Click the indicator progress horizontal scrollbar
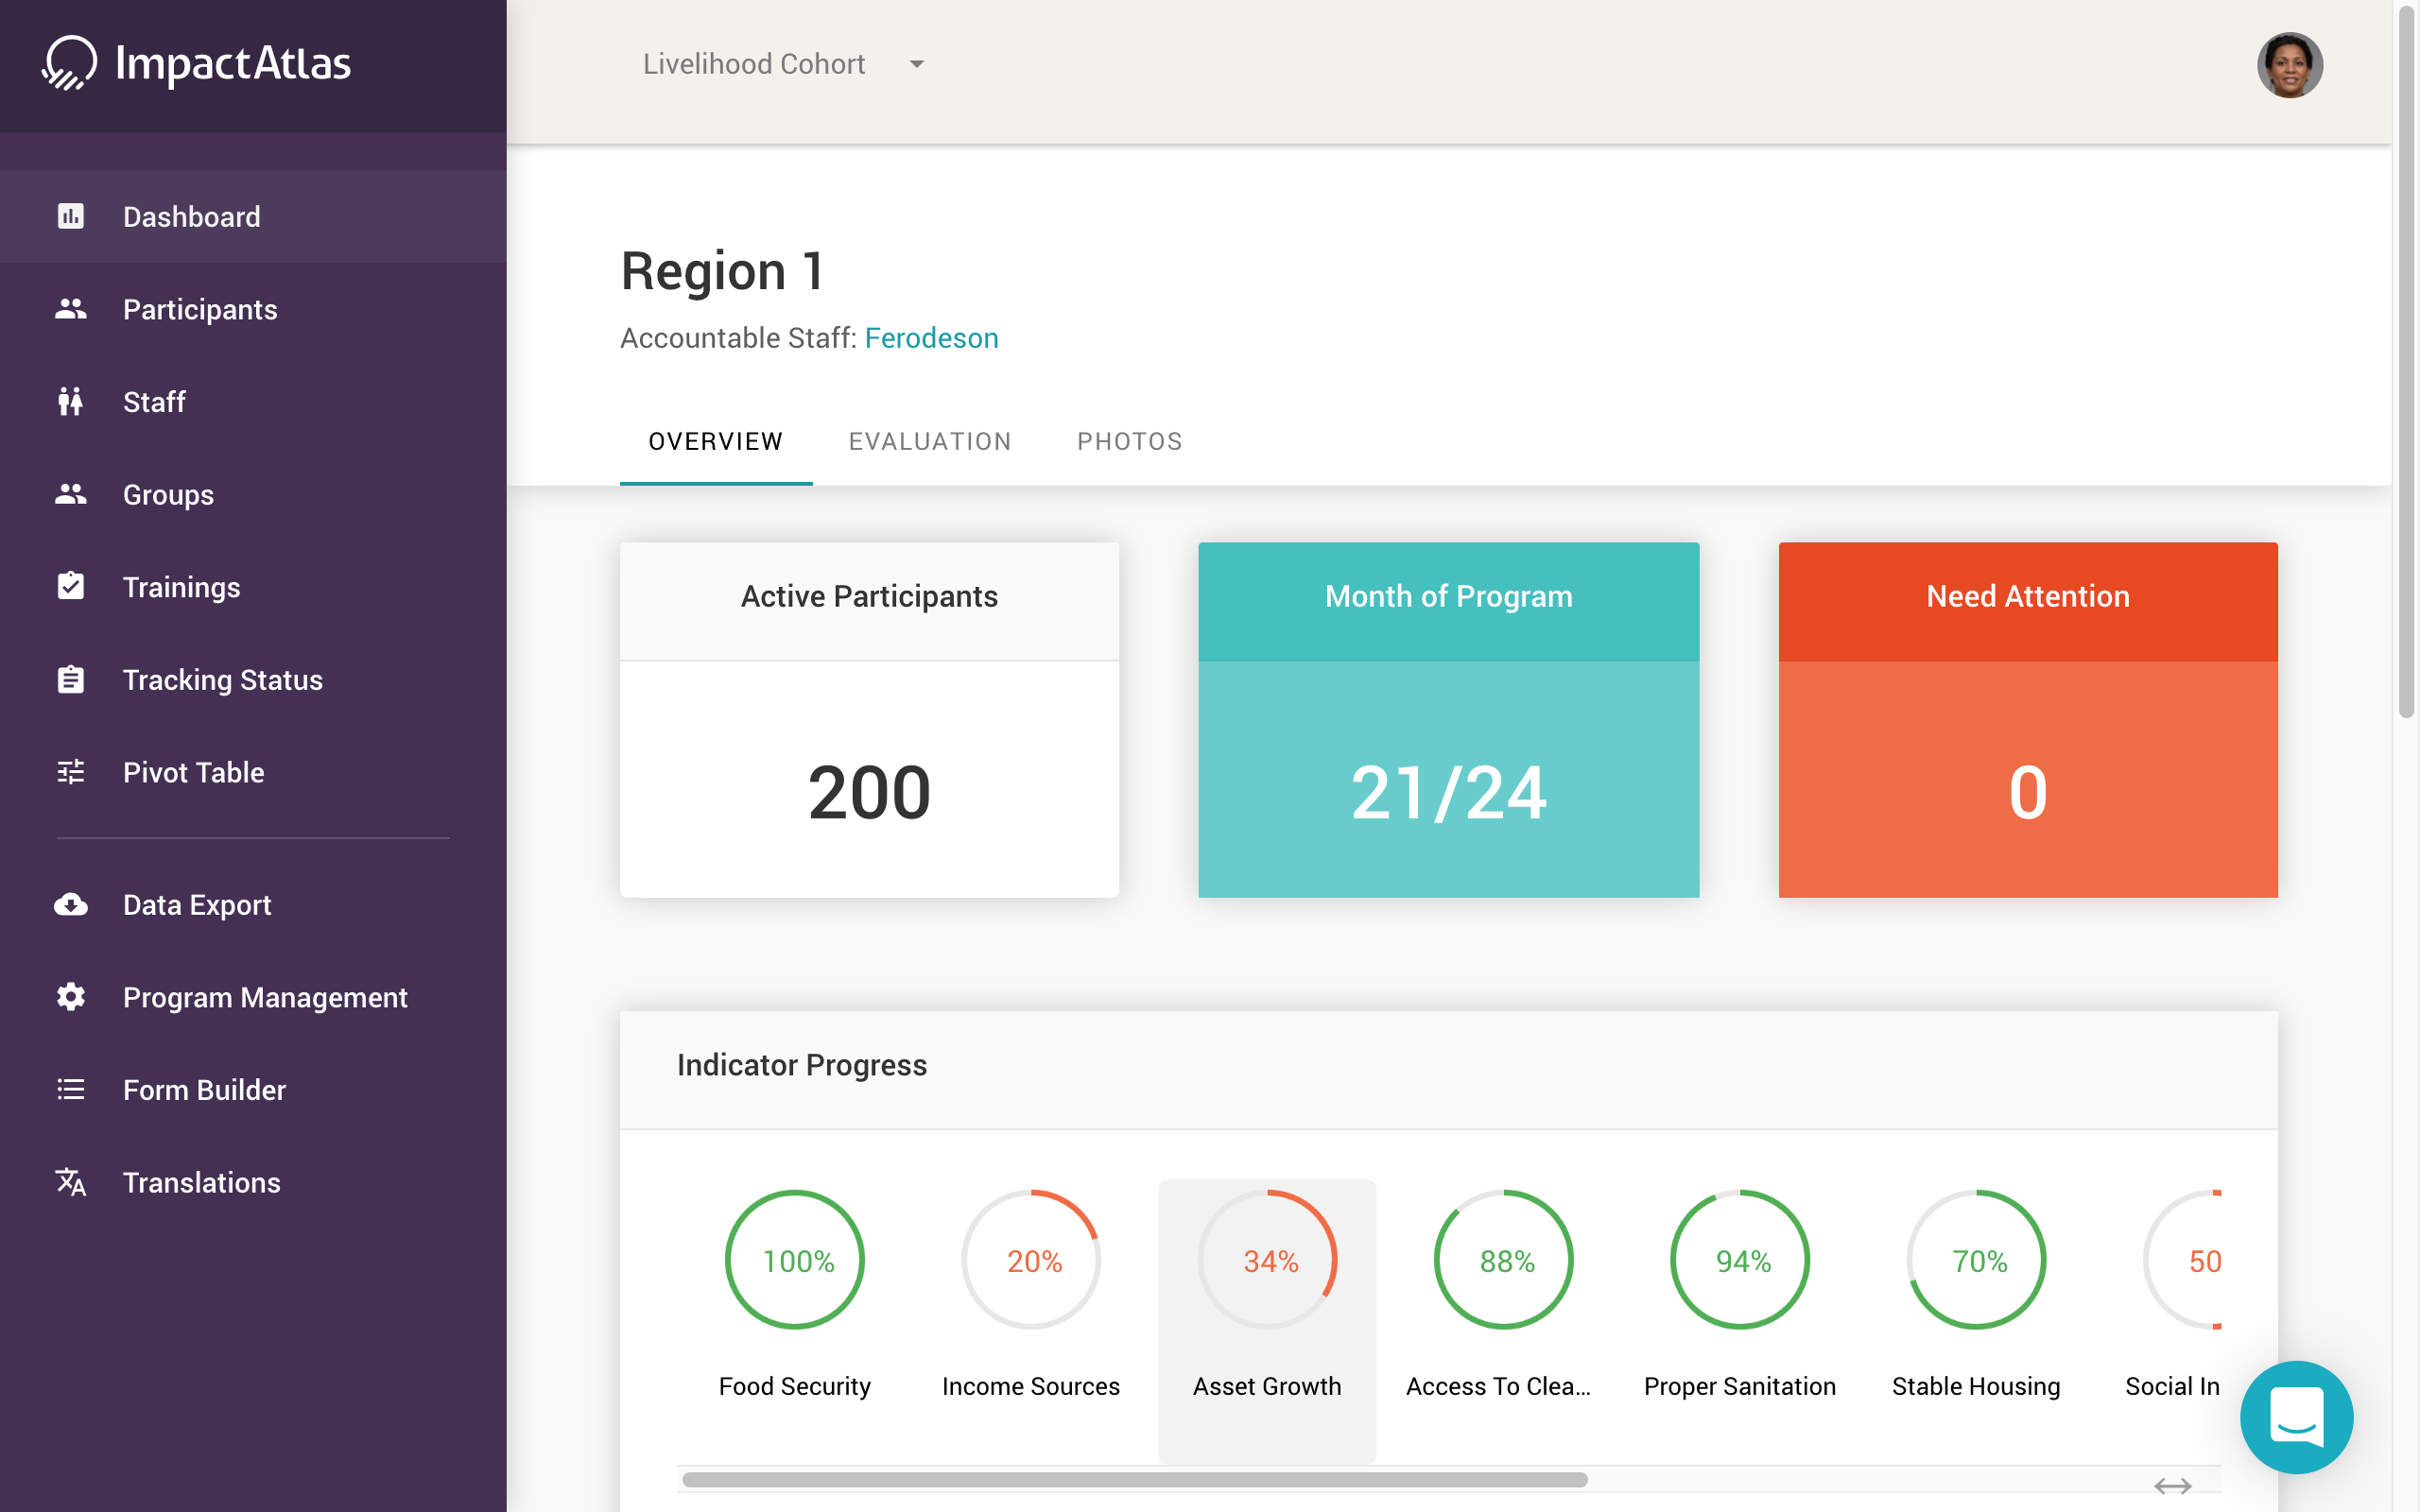 pos(1134,1480)
